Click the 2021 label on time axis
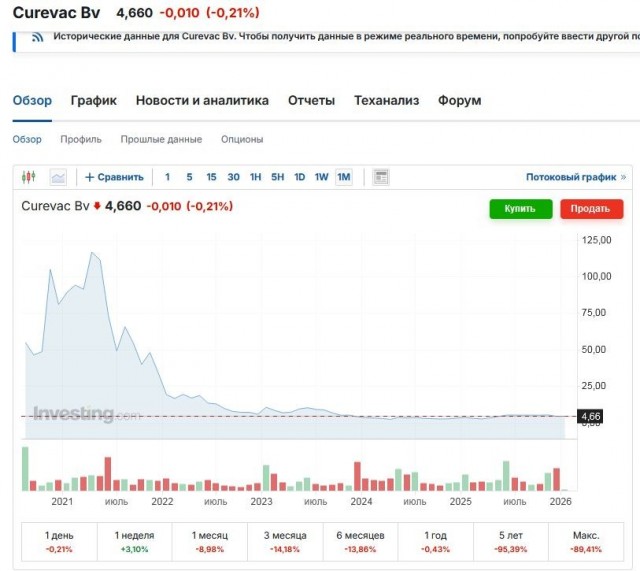The image size is (640, 571). pyautogui.click(x=62, y=502)
